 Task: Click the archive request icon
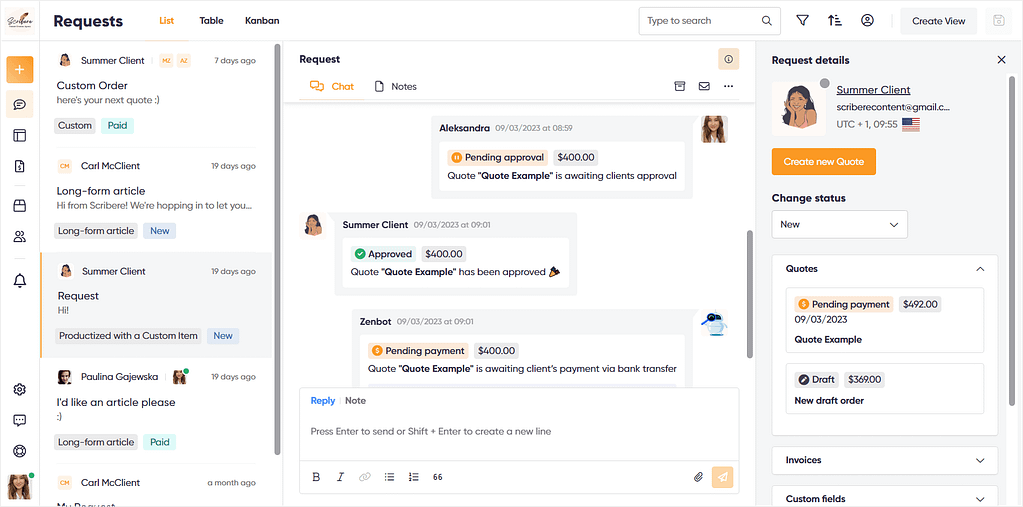(680, 86)
